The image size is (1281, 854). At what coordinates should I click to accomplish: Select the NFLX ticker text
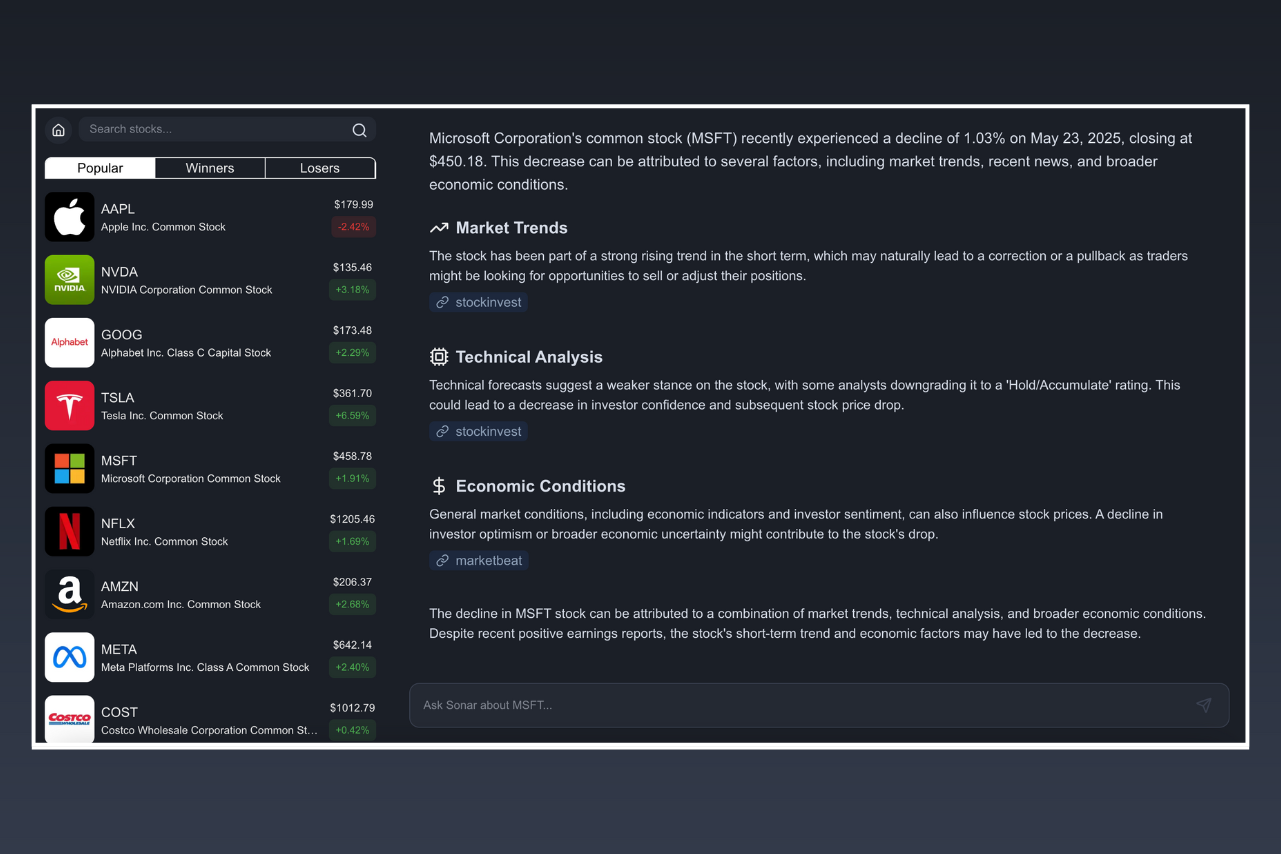[x=118, y=524]
